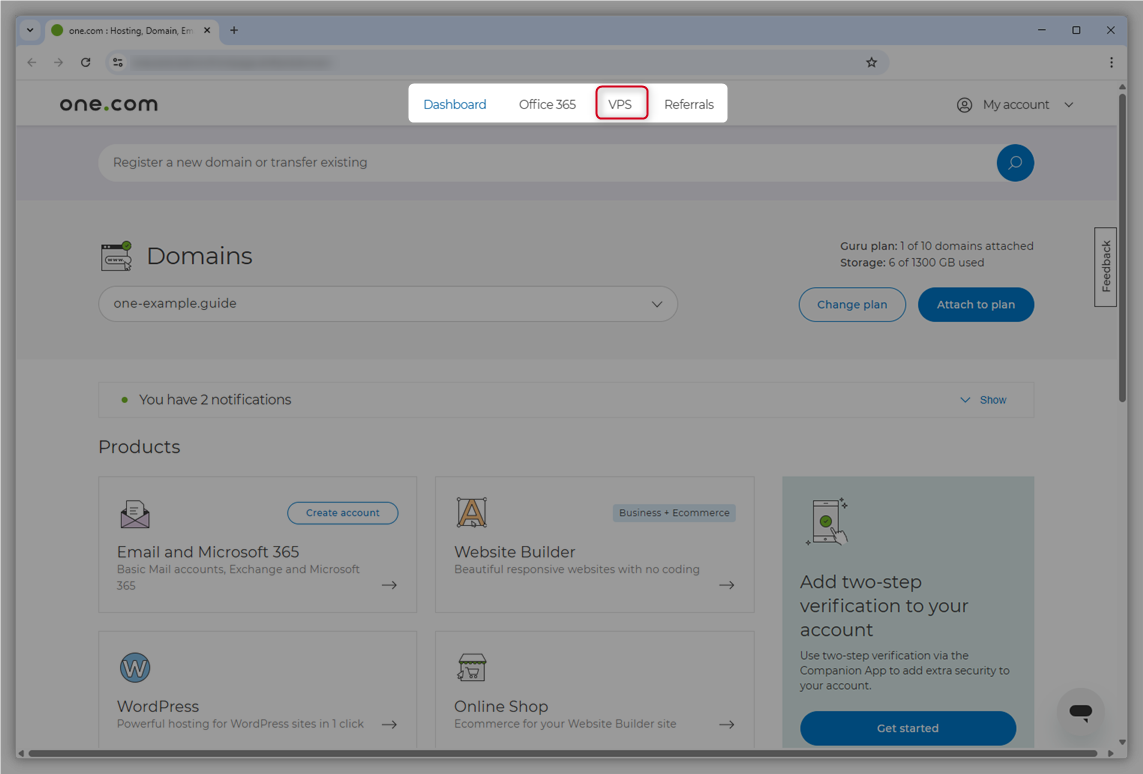Click the My account profile icon

click(x=963, y=104)
